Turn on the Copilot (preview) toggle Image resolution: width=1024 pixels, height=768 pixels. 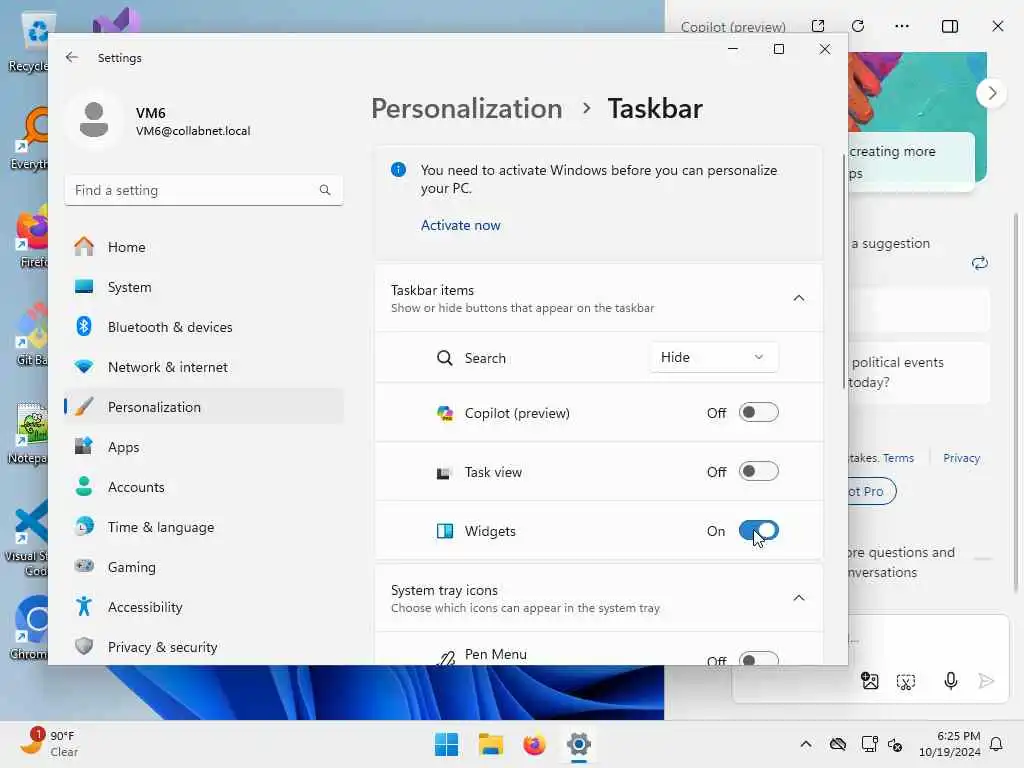tap(758, 413)
